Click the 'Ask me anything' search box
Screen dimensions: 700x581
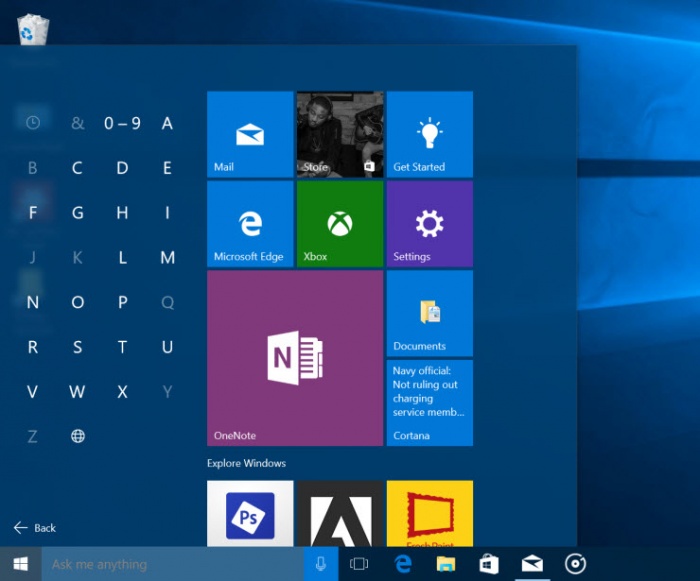tap(172, 564)
